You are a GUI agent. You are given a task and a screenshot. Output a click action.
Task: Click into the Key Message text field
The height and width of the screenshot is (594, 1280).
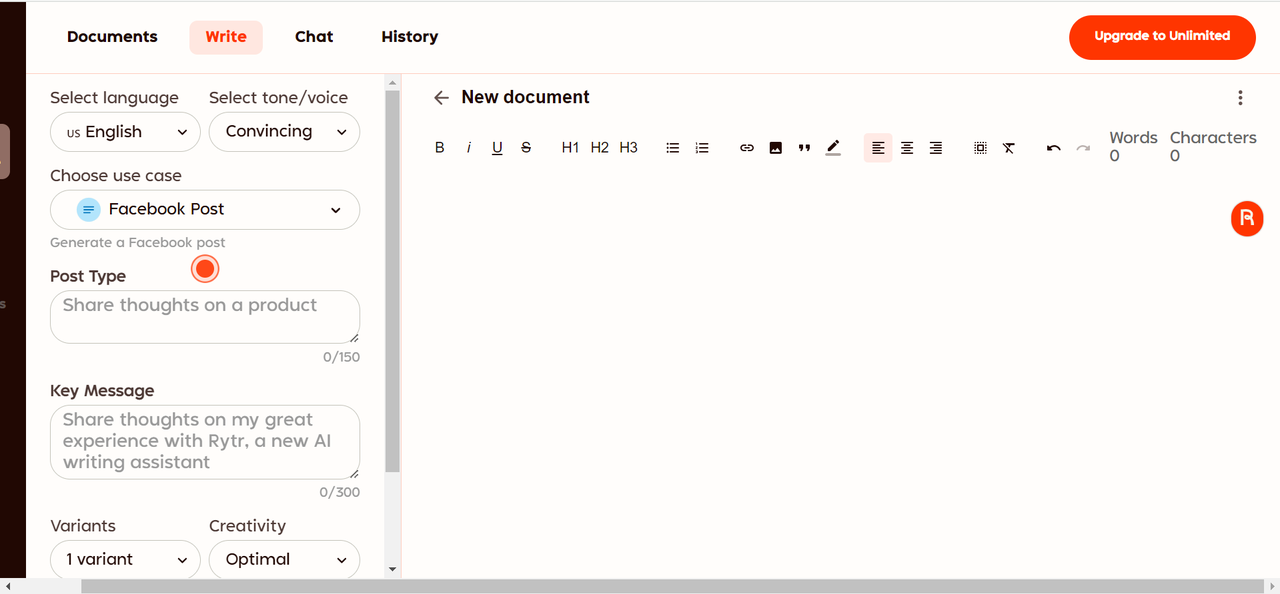(x=205, y=442)
